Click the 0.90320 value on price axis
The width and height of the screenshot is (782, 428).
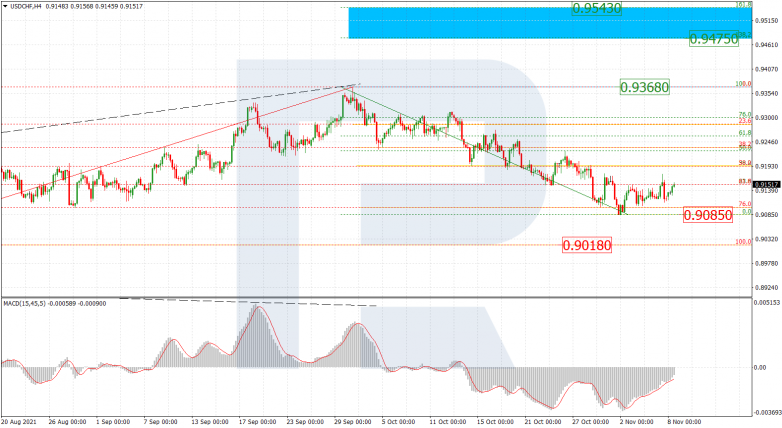click(x=767, y=239)
